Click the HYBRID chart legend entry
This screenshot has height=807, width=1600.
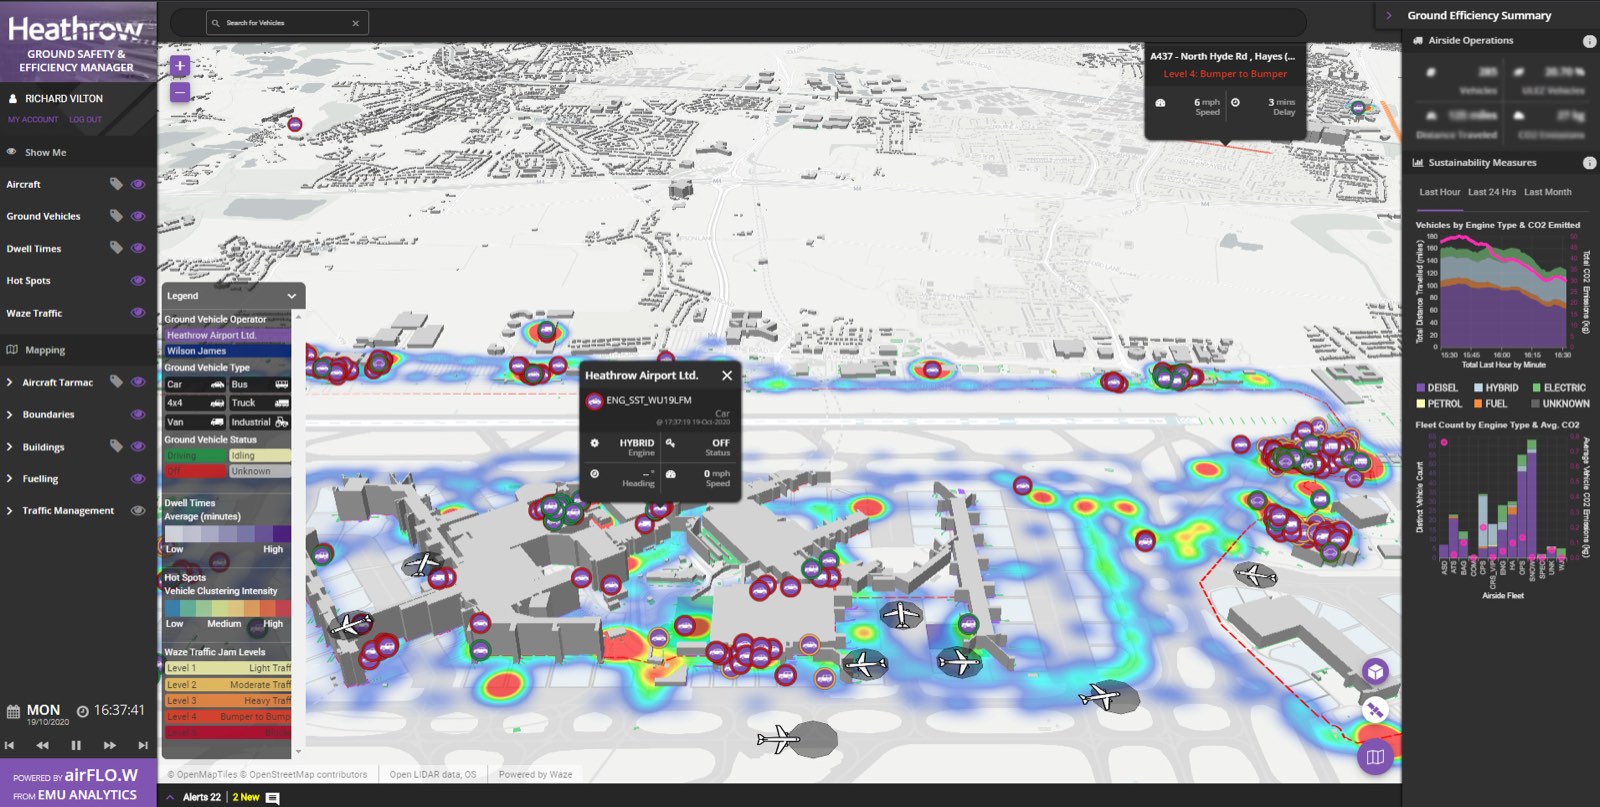pos(1496,388)
